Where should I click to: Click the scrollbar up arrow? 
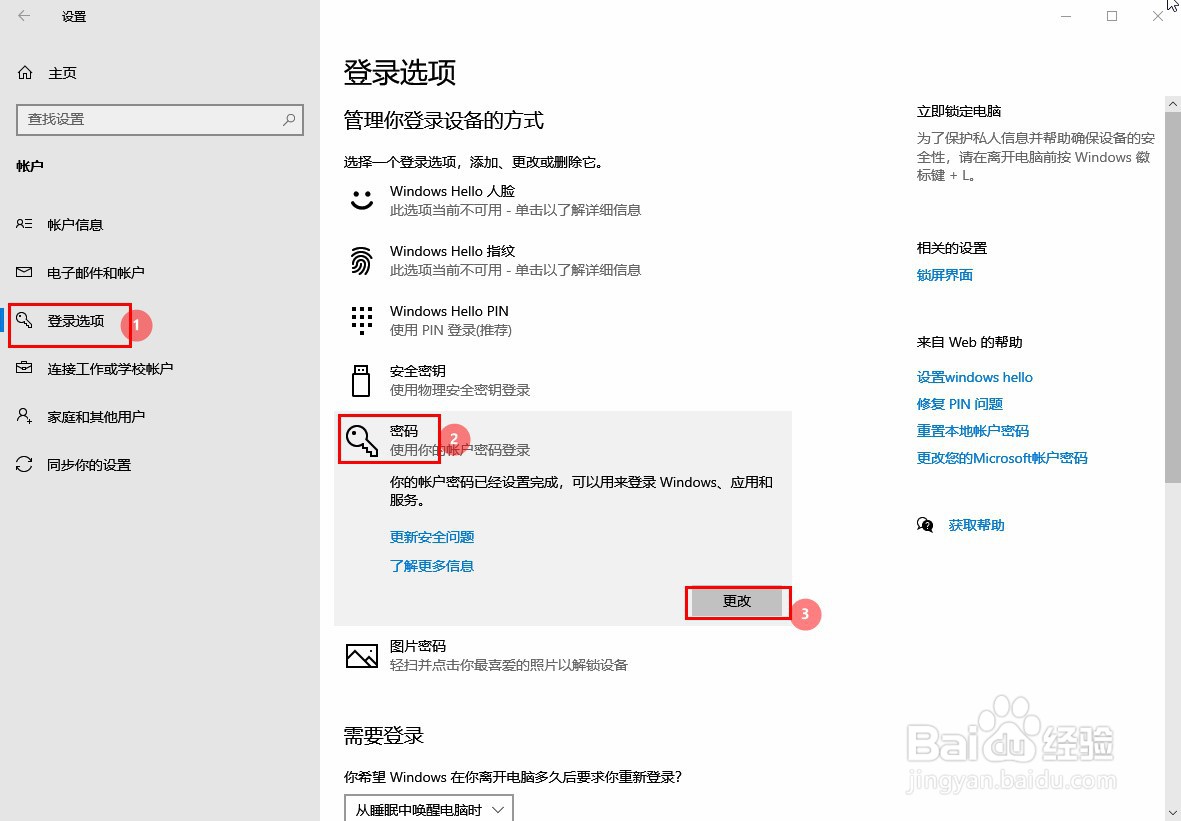click(x=1173, y=103)
